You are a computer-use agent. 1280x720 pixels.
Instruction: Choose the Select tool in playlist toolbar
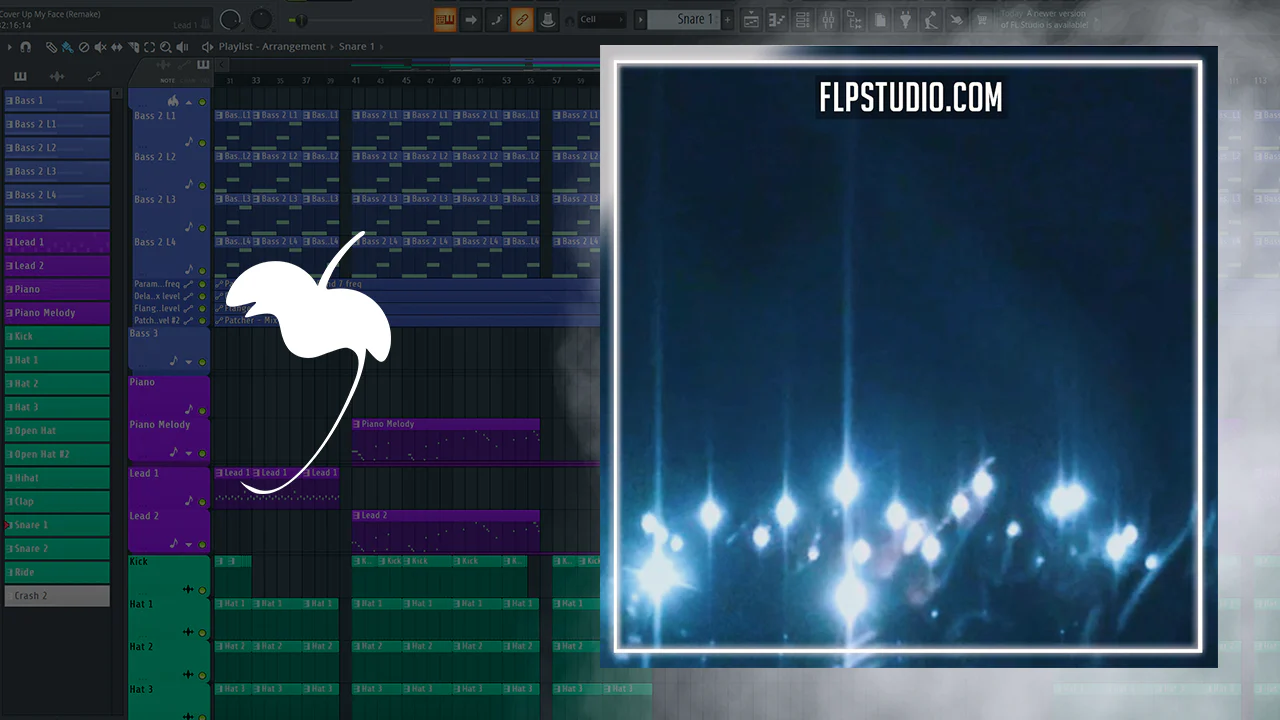tap(149, 47)
